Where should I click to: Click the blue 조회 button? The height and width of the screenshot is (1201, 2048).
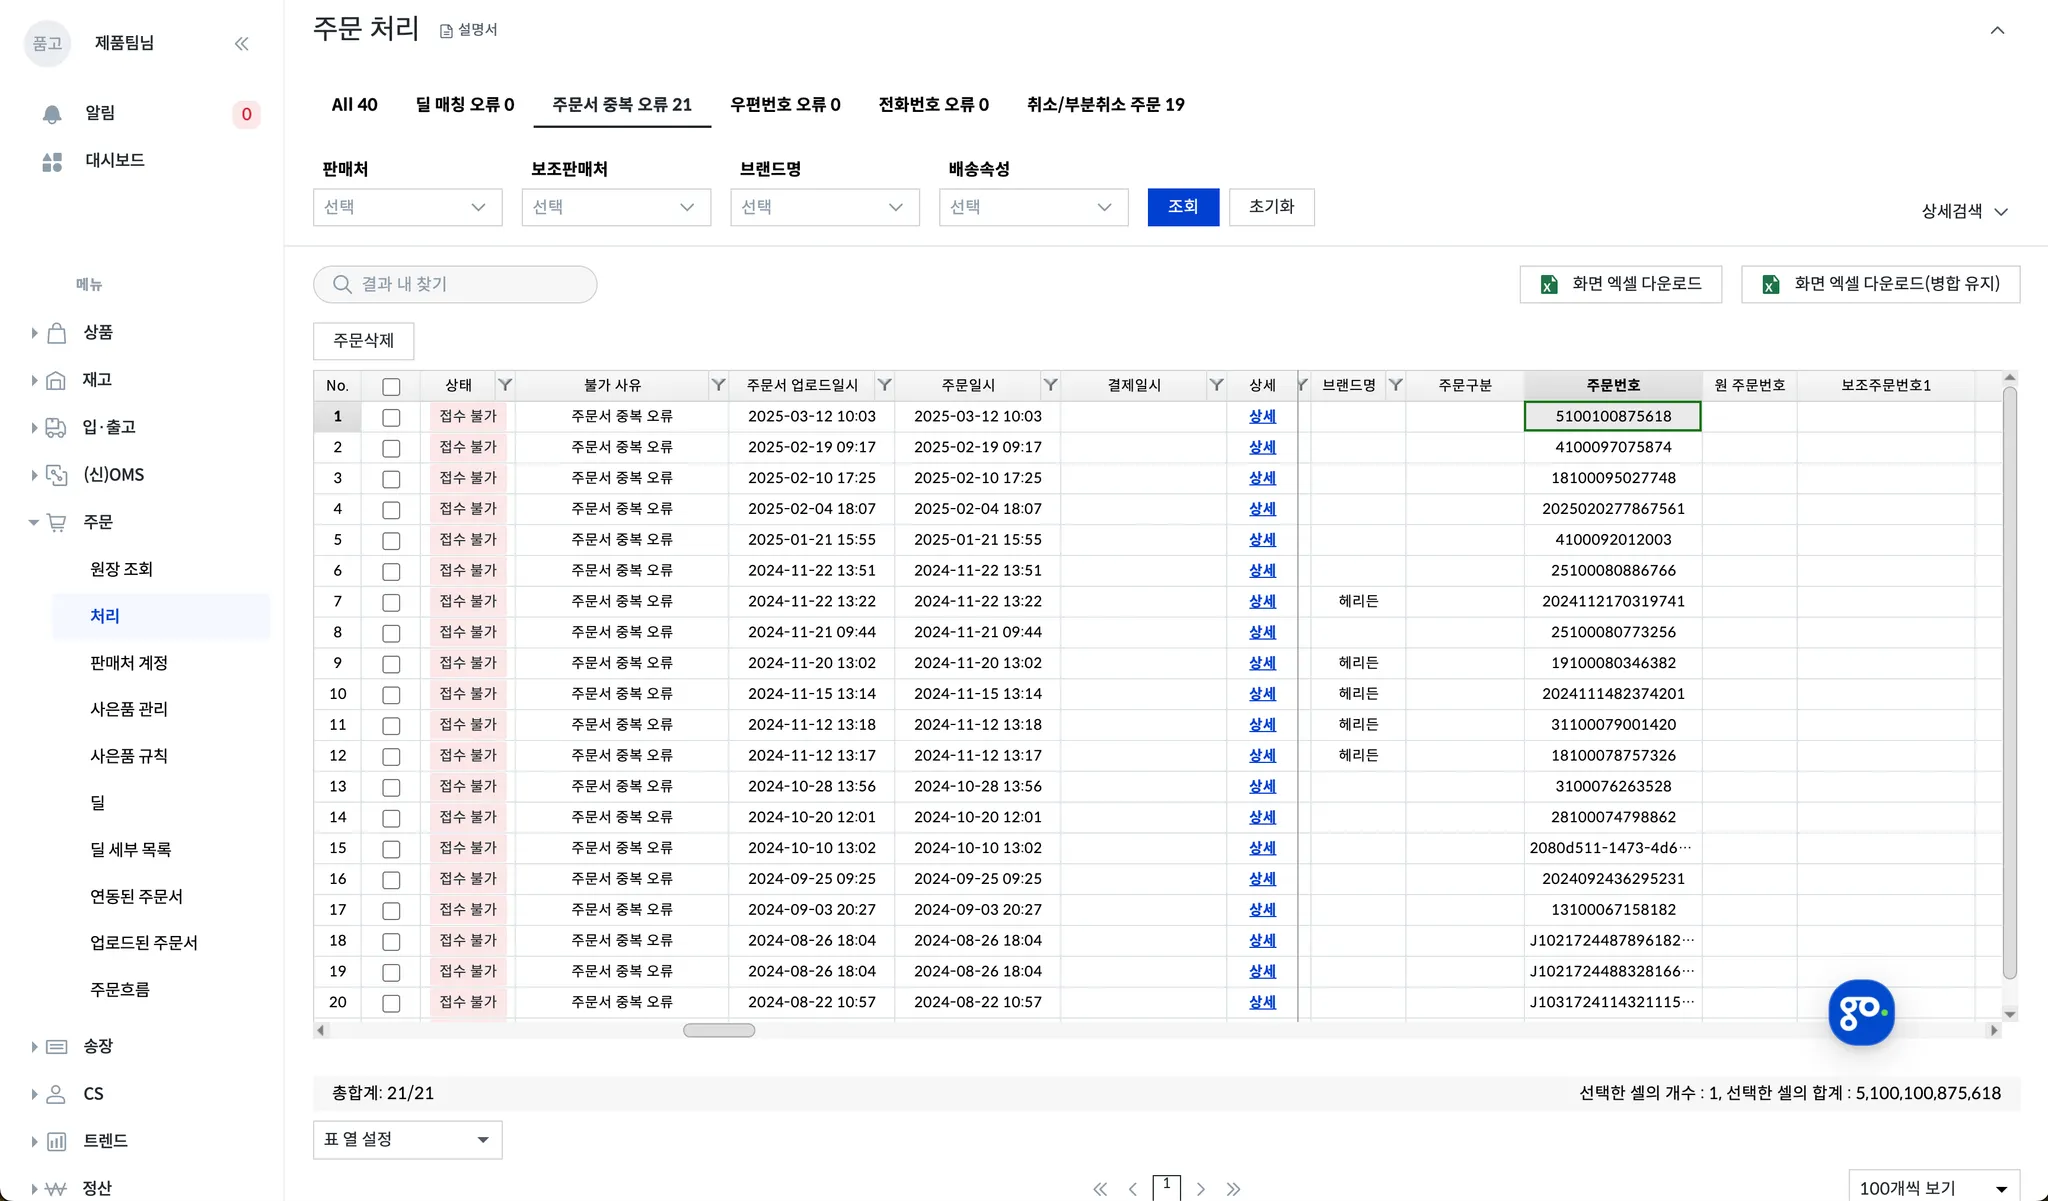point(1183,207)
